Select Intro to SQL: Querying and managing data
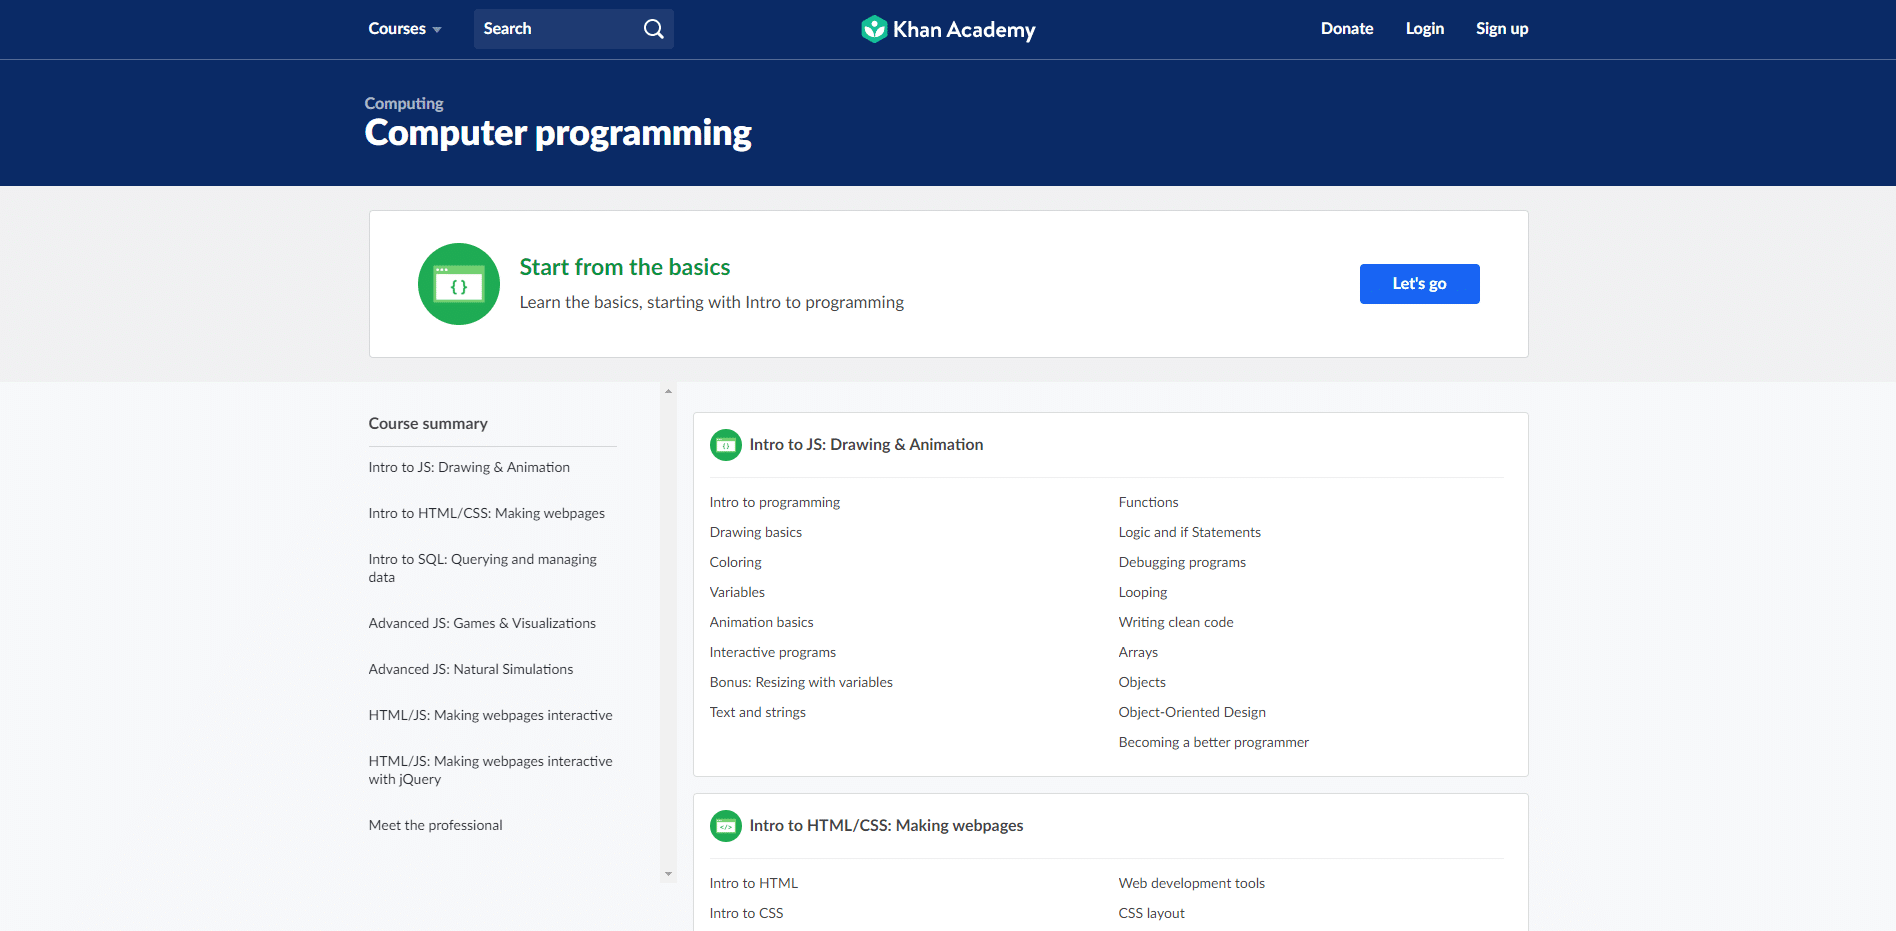1896x931 pixels. (483, 568)
